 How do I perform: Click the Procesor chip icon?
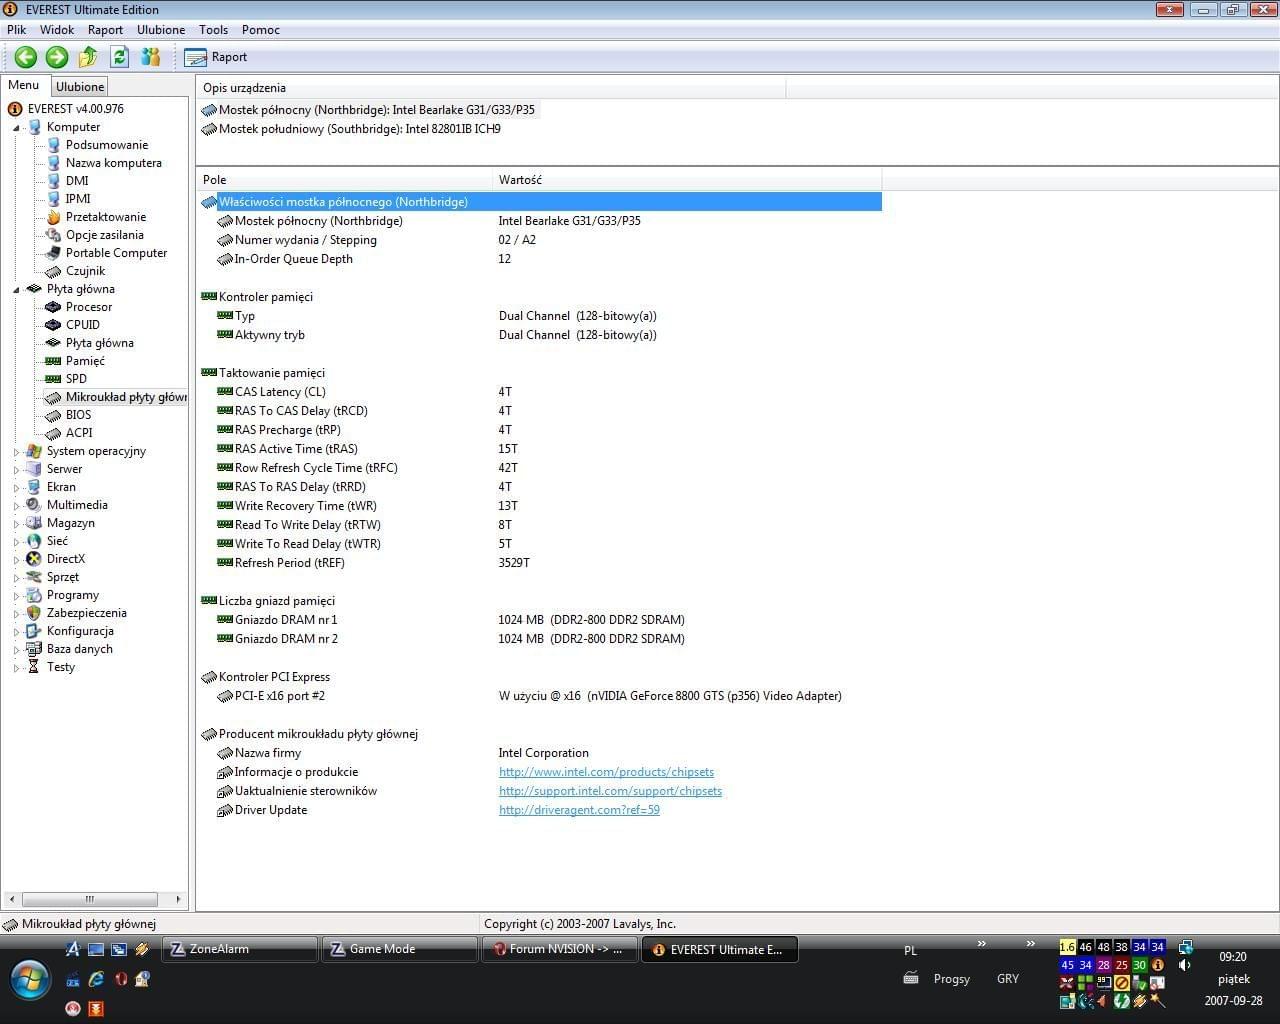54,307
